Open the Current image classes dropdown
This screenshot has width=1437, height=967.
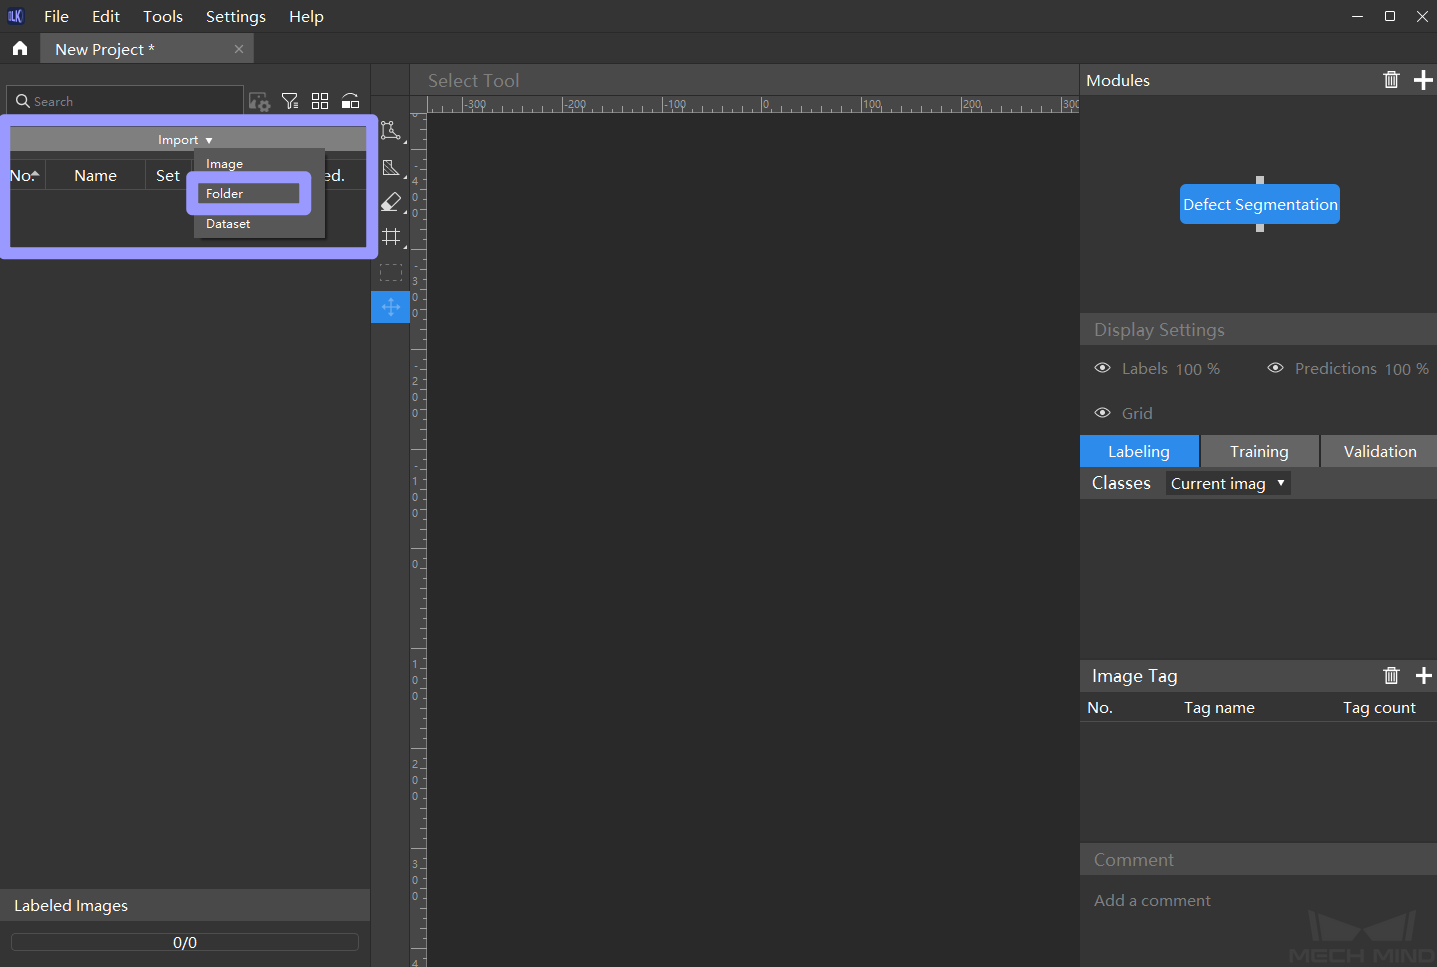(x=1228, y=483)
